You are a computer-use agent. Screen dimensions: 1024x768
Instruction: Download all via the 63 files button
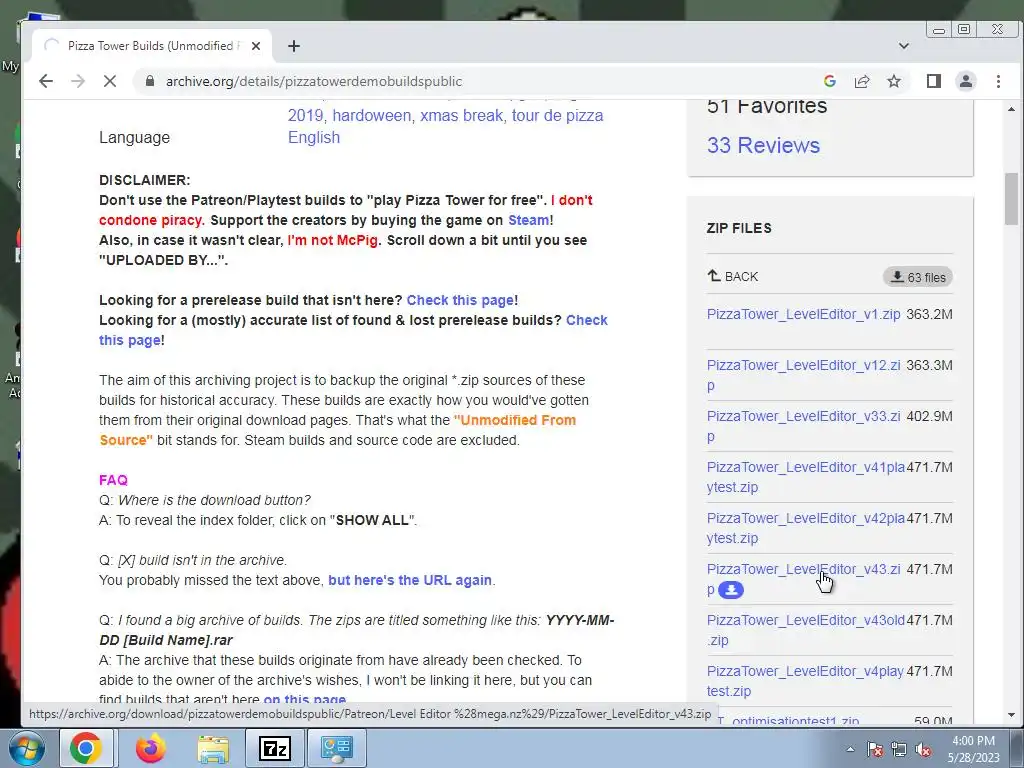point(918,277)
